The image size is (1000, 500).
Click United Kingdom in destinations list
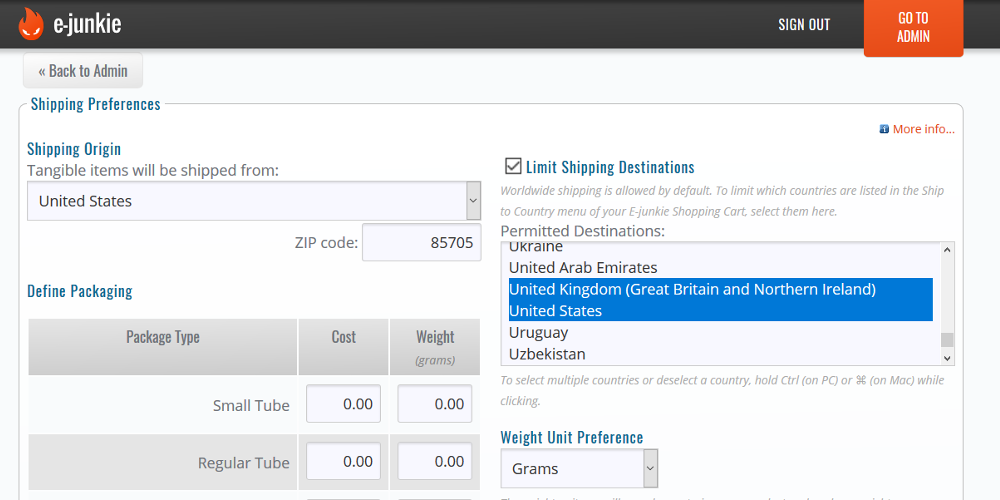click(692, 289)
